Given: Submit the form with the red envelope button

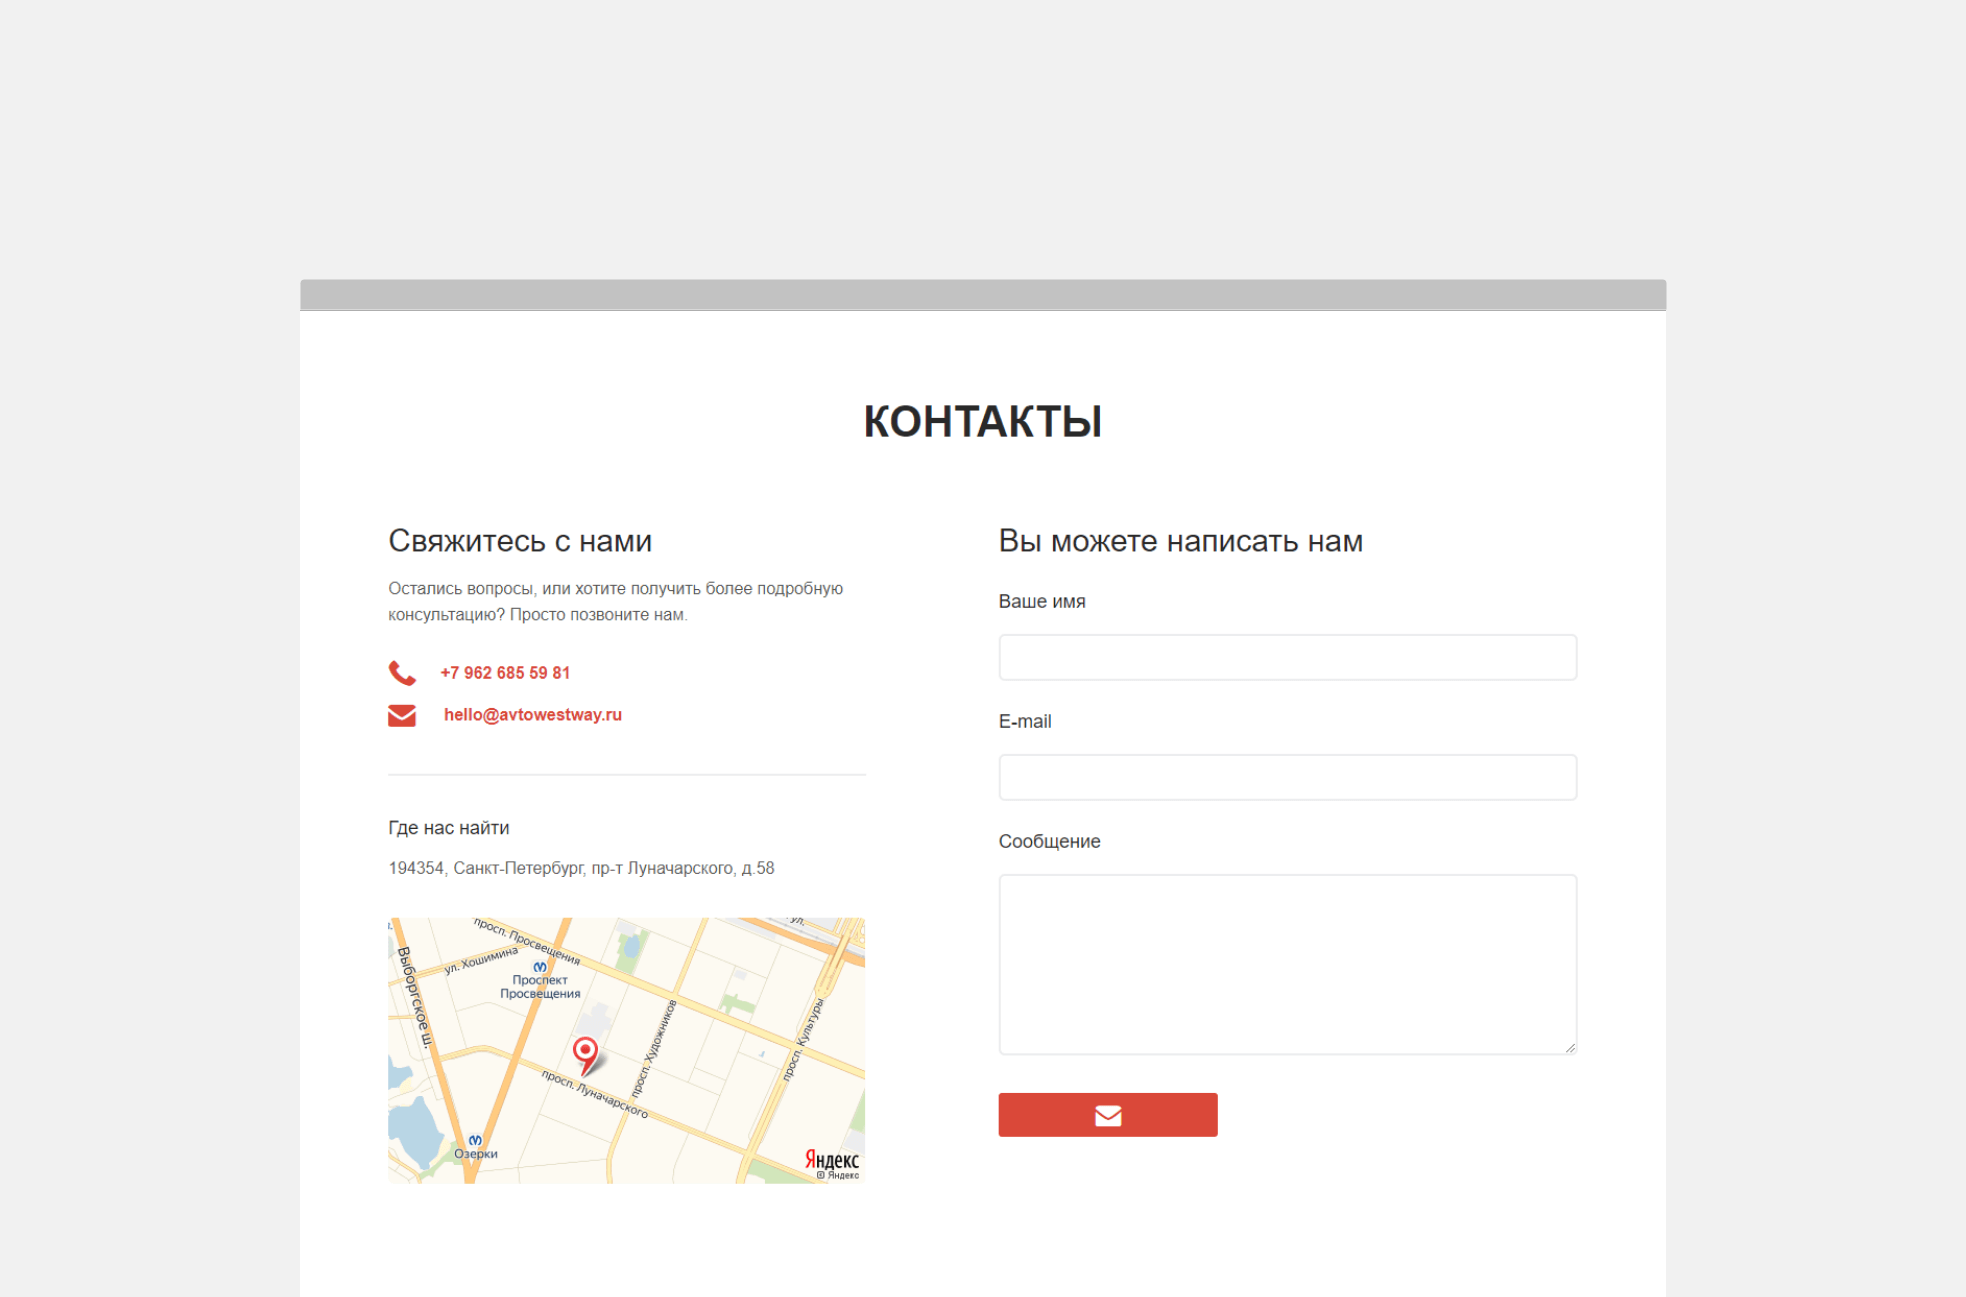Looking at the screenshot, I should pos(1108,1115).
